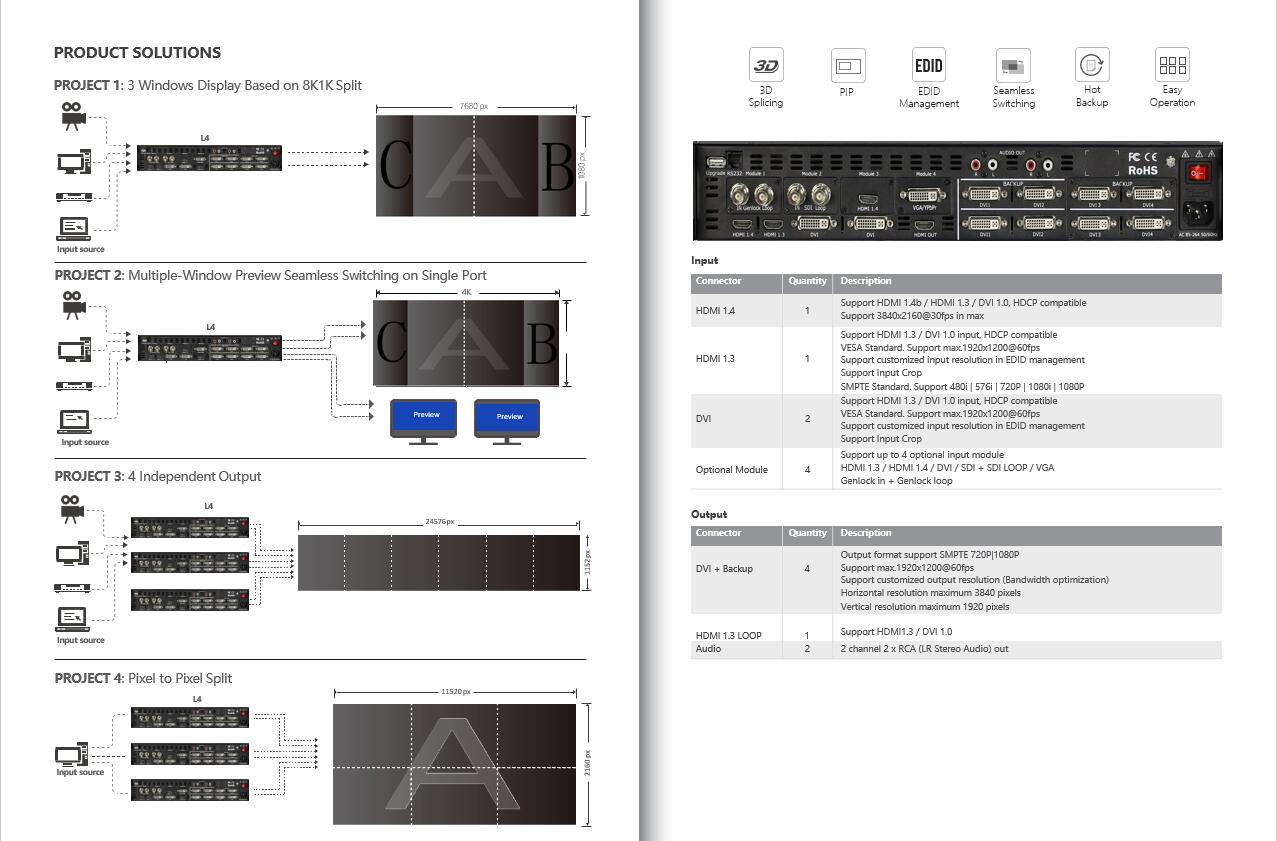The image size is (1277, 841).
Task: Select "Genlock in + Genlock loop" text
Action: pos(897,481)
